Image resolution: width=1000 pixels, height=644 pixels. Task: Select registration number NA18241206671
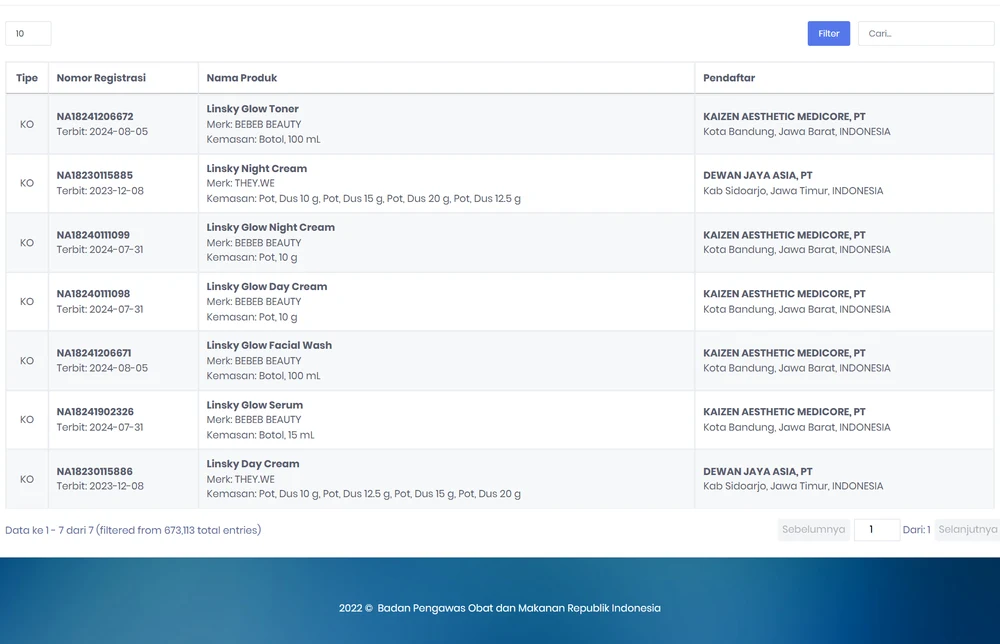point(94,353)
